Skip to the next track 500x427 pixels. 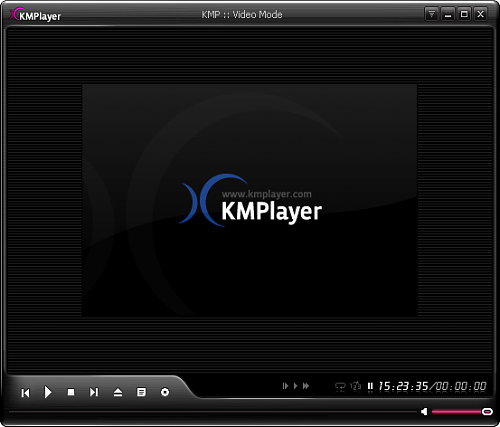(94, 392)
